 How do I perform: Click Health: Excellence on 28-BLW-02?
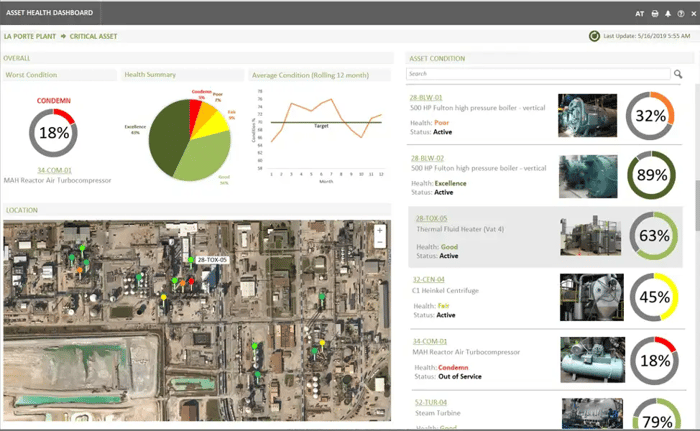[438, 183]
